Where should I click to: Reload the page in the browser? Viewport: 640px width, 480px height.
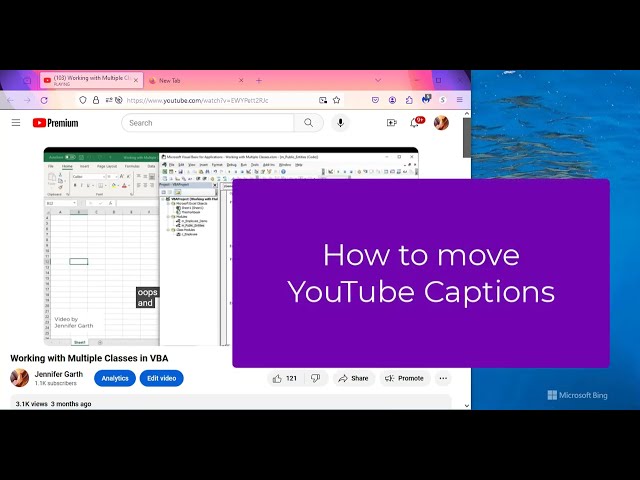tap(44, 100)
